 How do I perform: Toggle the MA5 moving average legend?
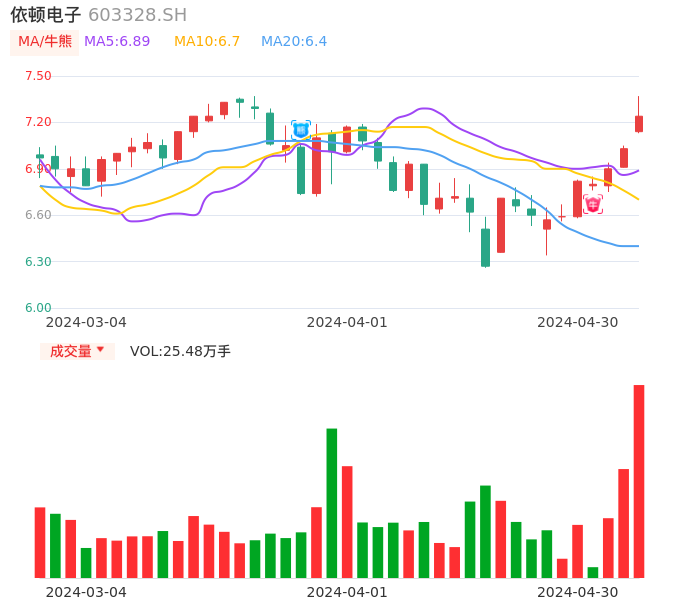(117, 42)
